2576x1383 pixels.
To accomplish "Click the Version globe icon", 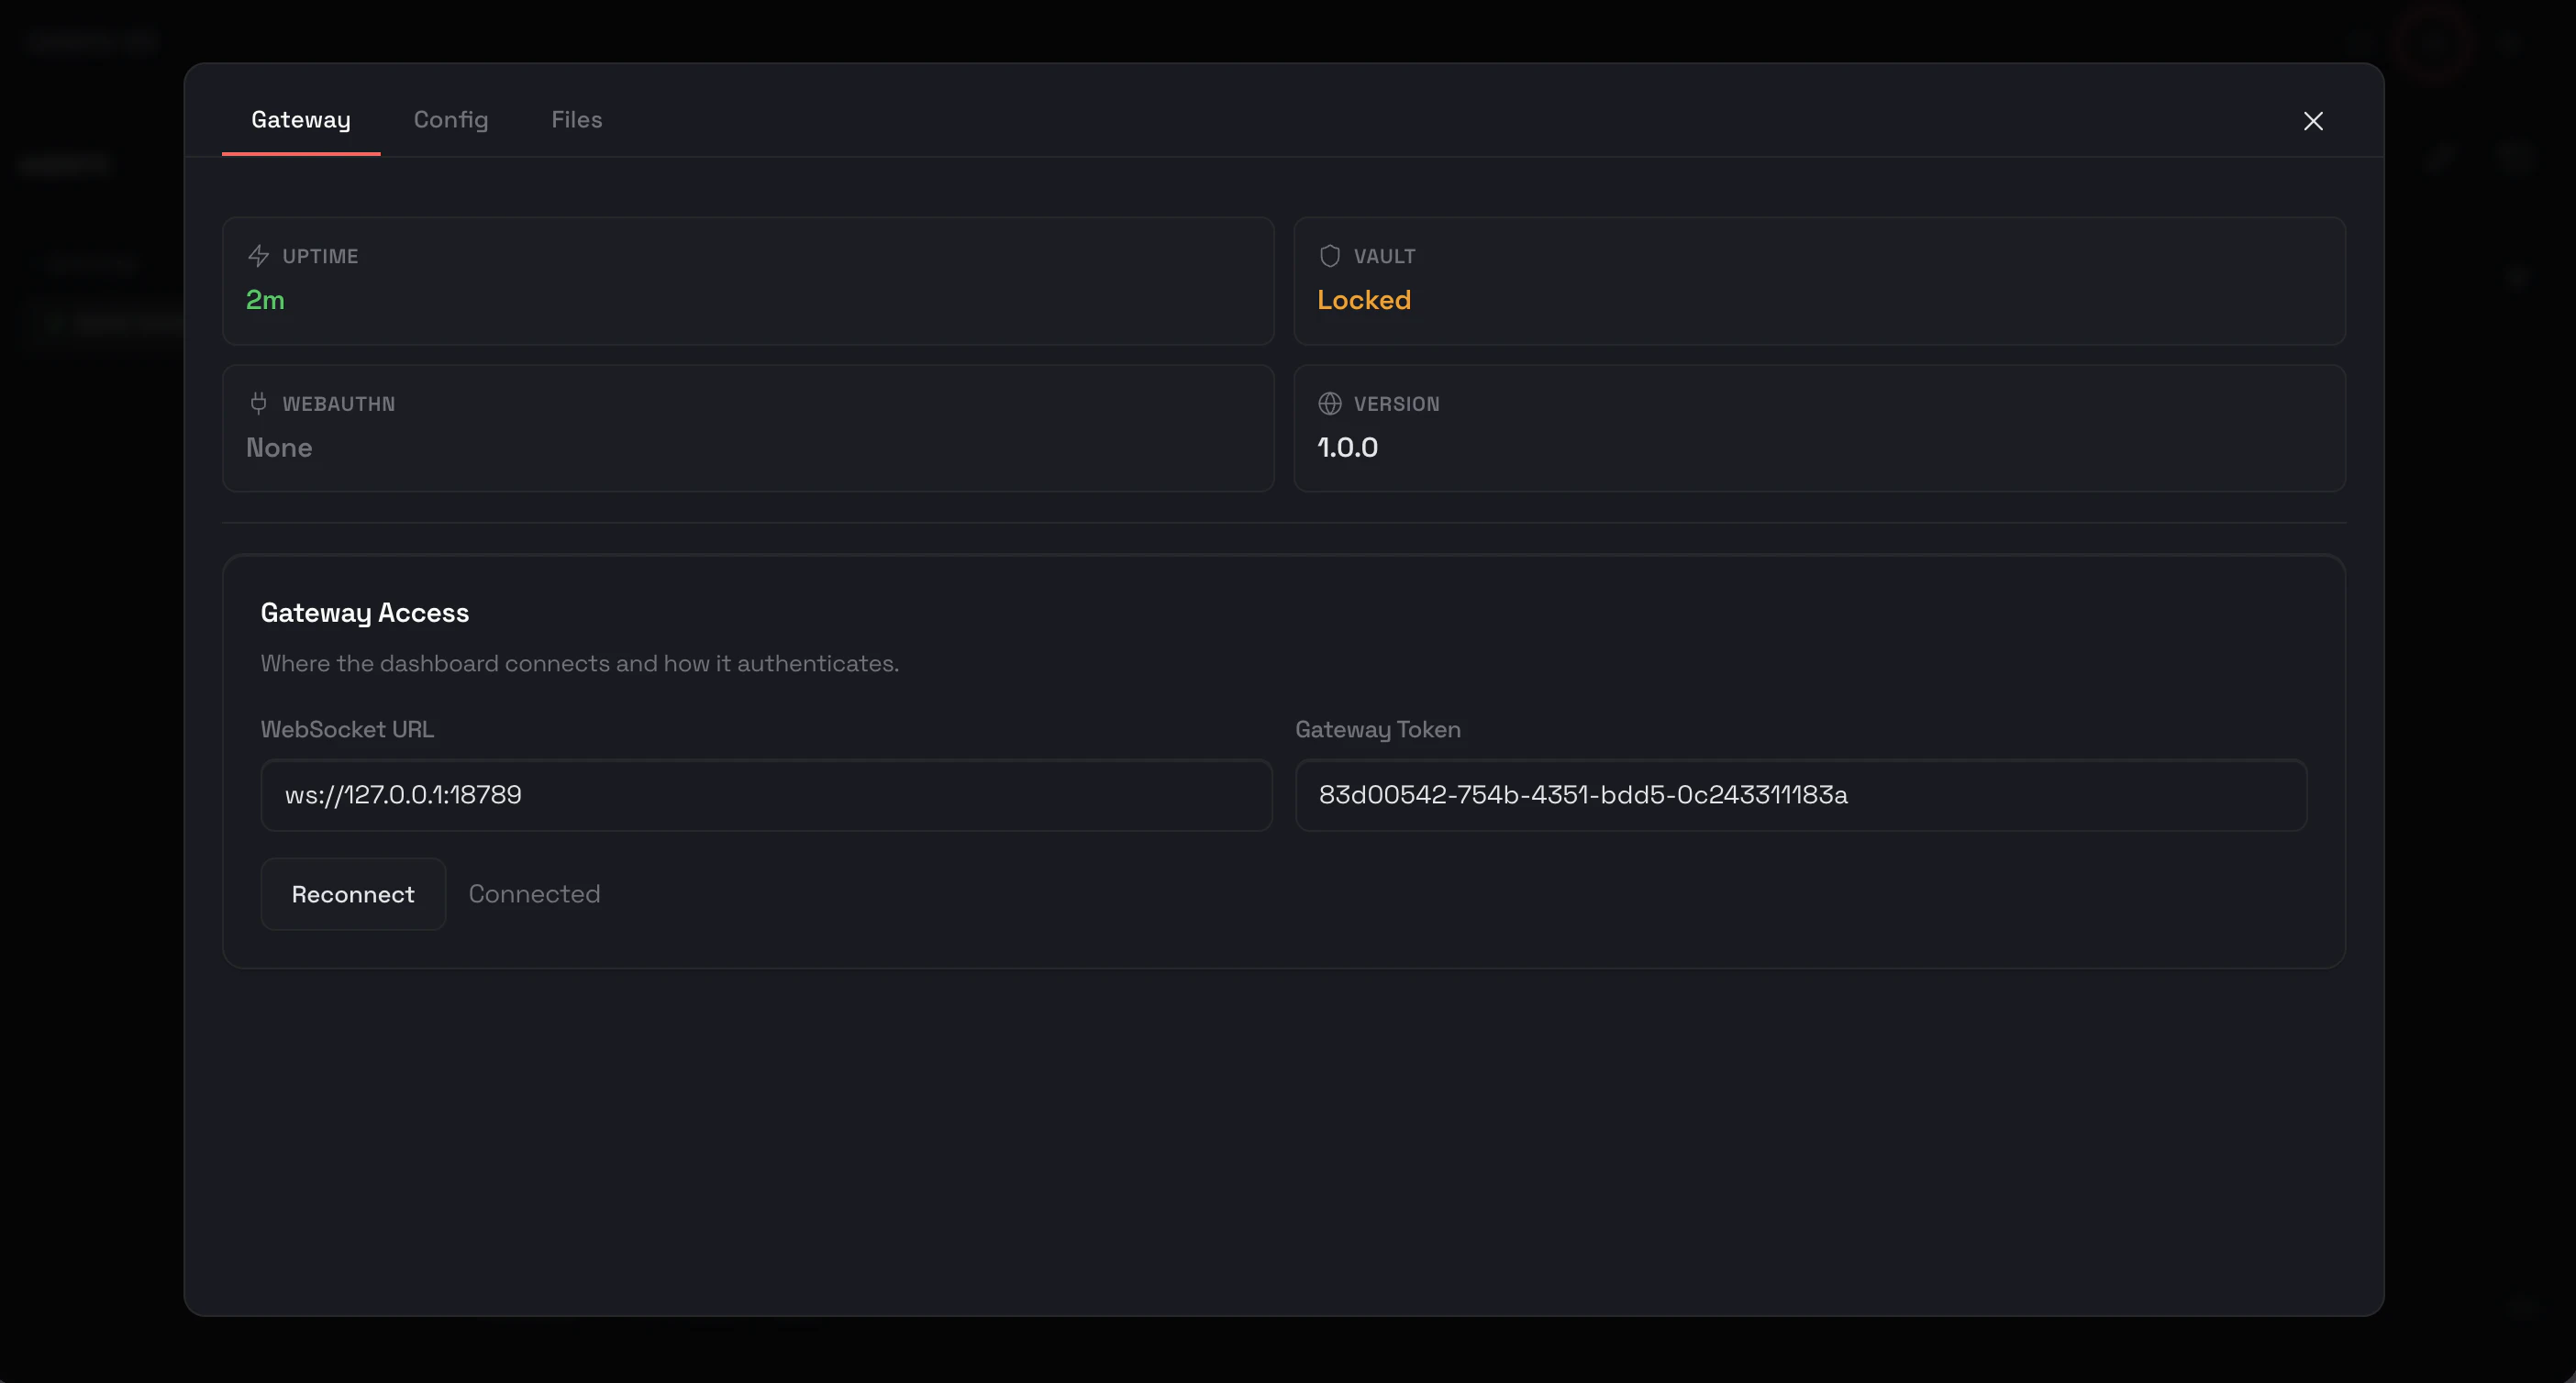I will tap(1329, 403).
